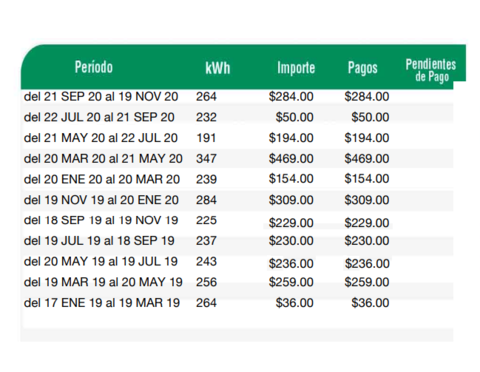Click the Período column header
The height and width of the screenshot is (372, 480).
coord(94,67)
